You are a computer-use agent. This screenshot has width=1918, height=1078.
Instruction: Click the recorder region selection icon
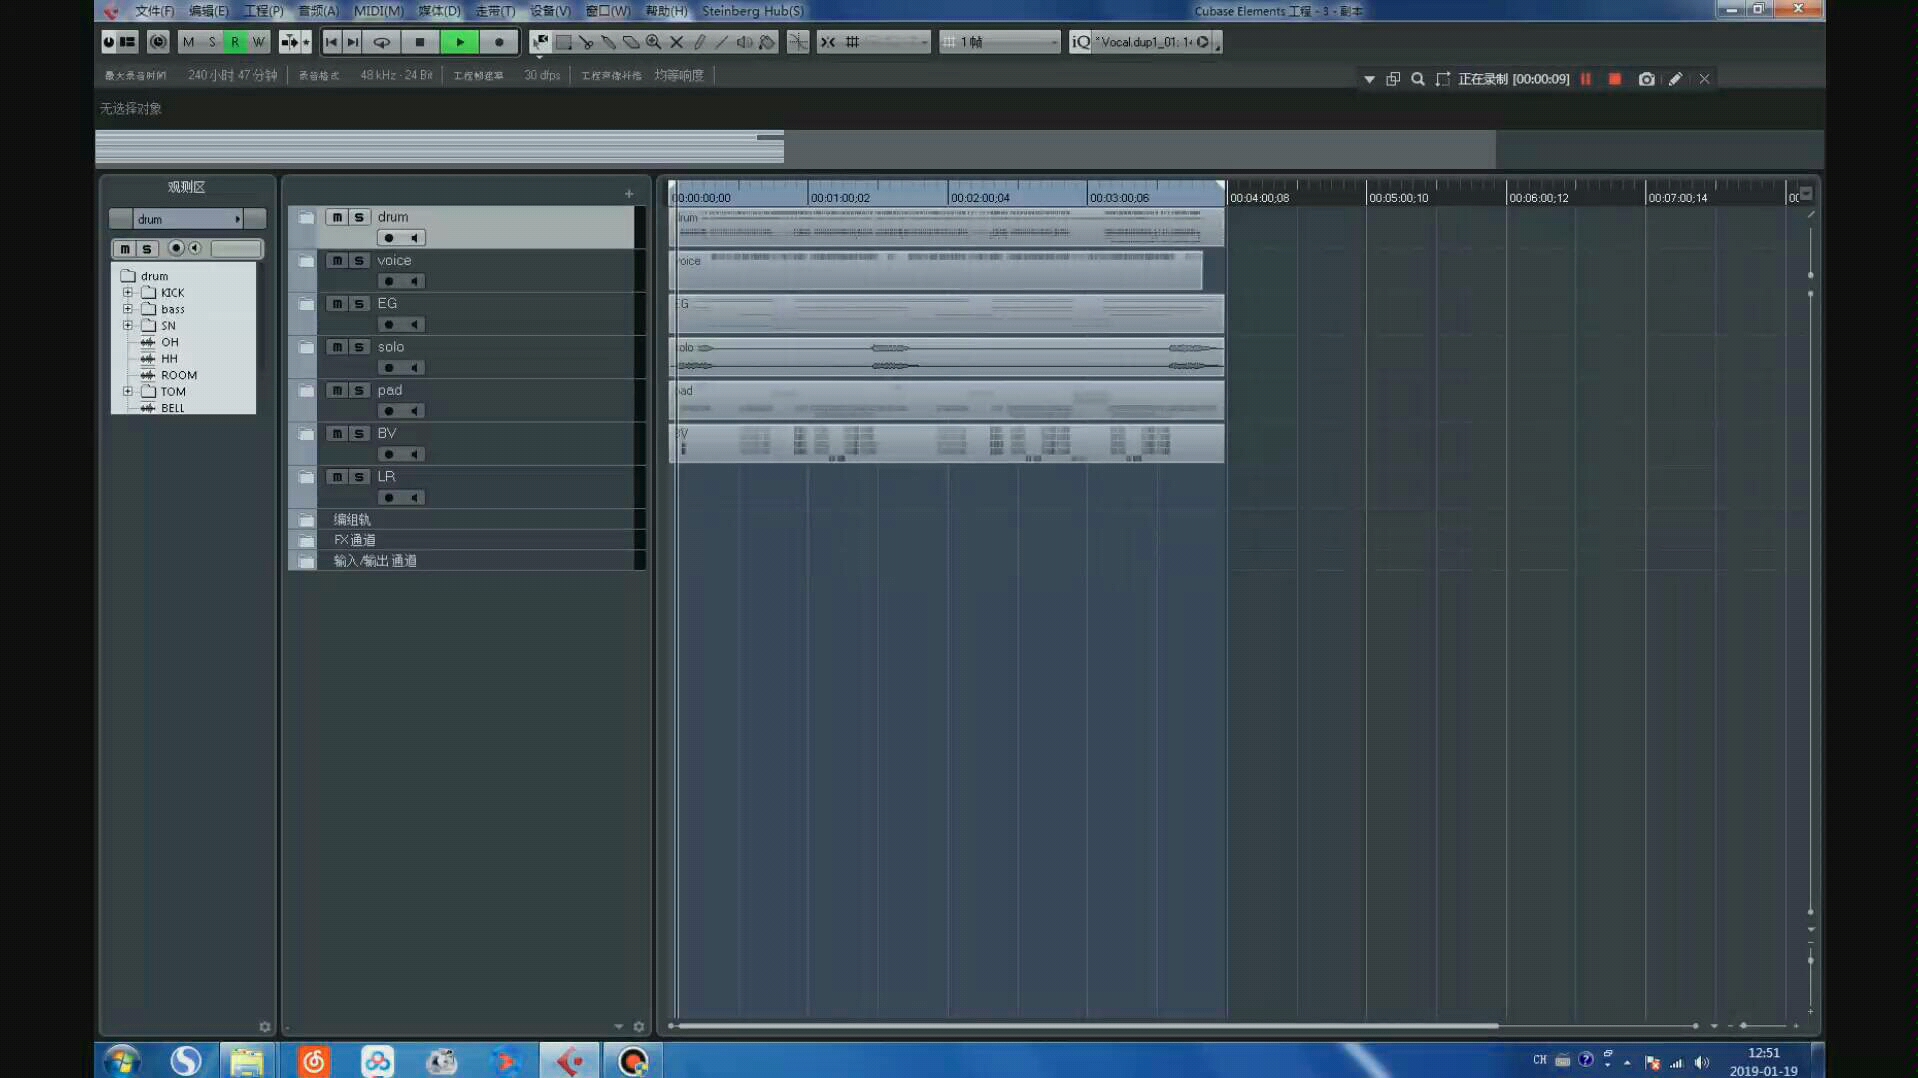(1443, 79)
